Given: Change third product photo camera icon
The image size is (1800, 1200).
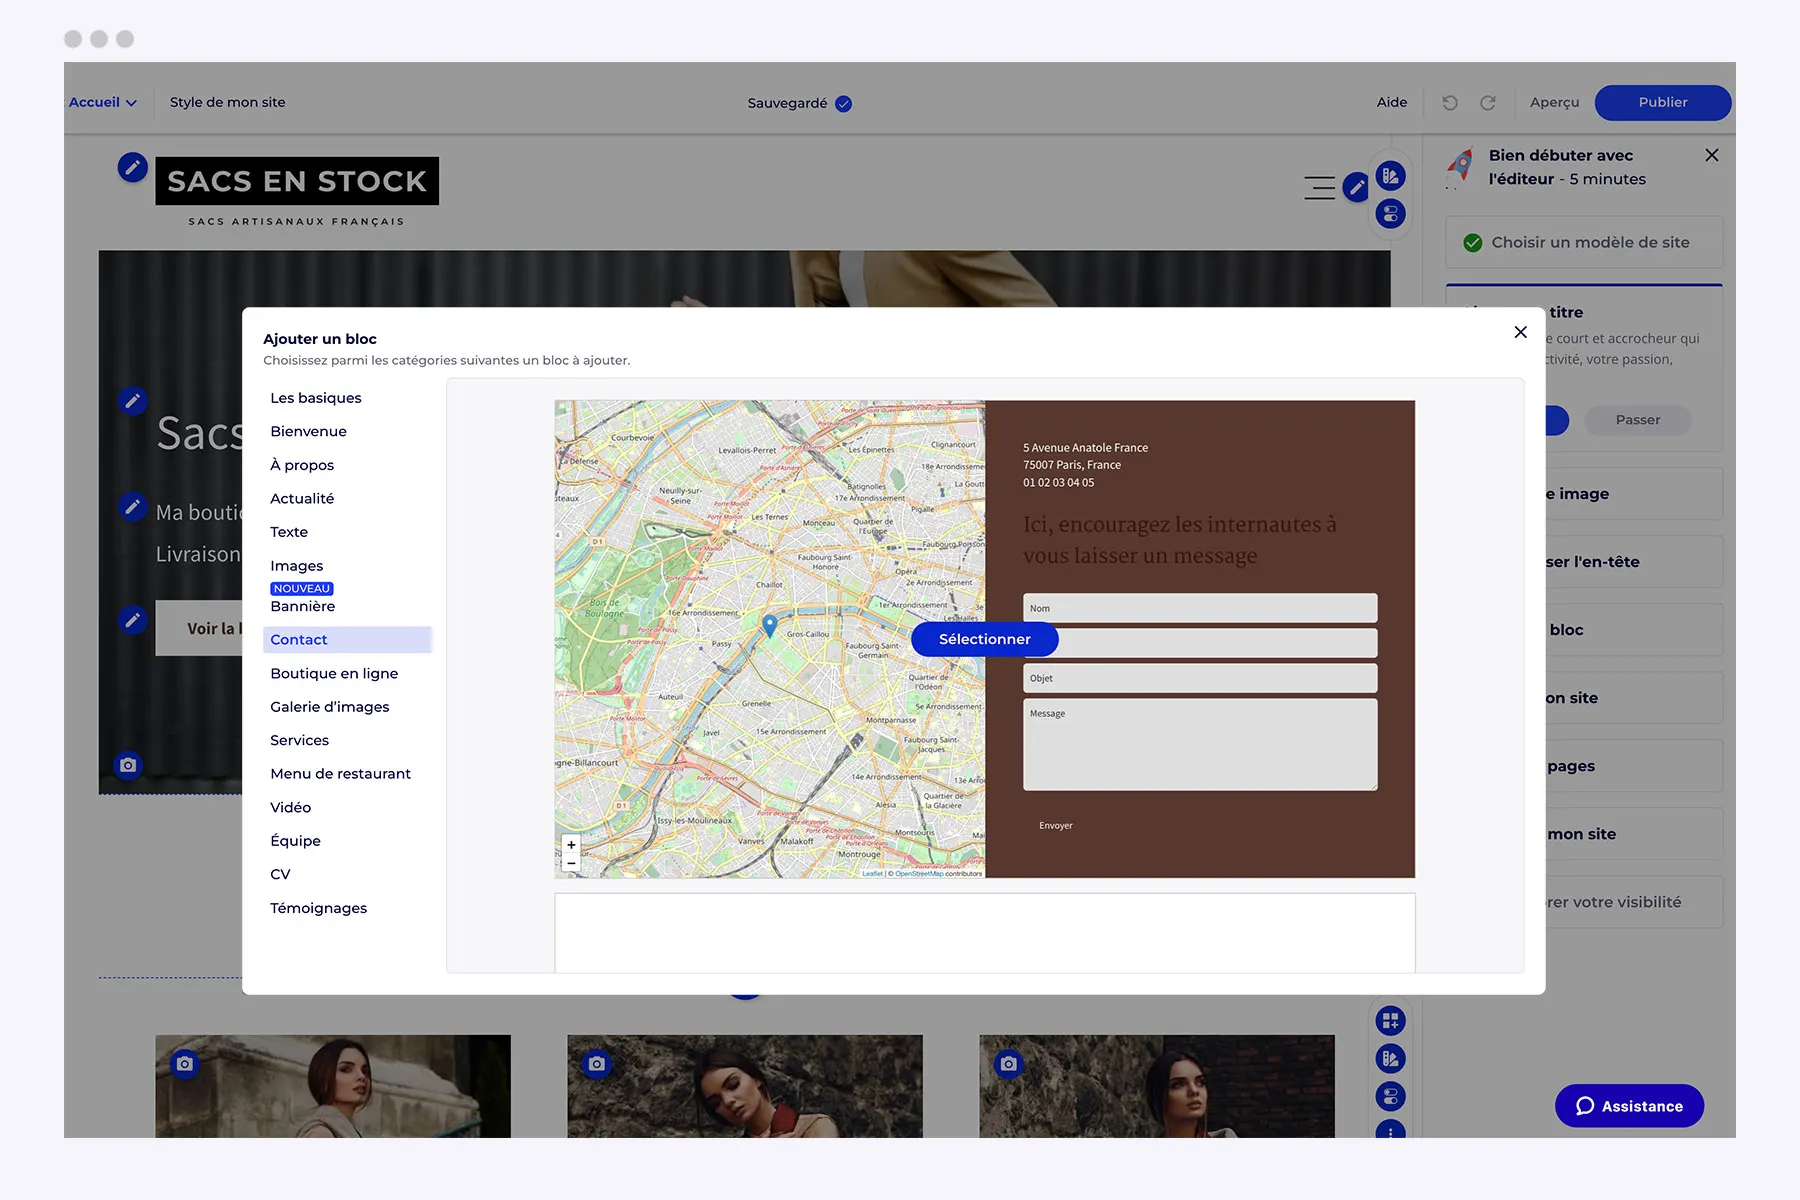Looking at the screenshot, I should point(1009,1064).
